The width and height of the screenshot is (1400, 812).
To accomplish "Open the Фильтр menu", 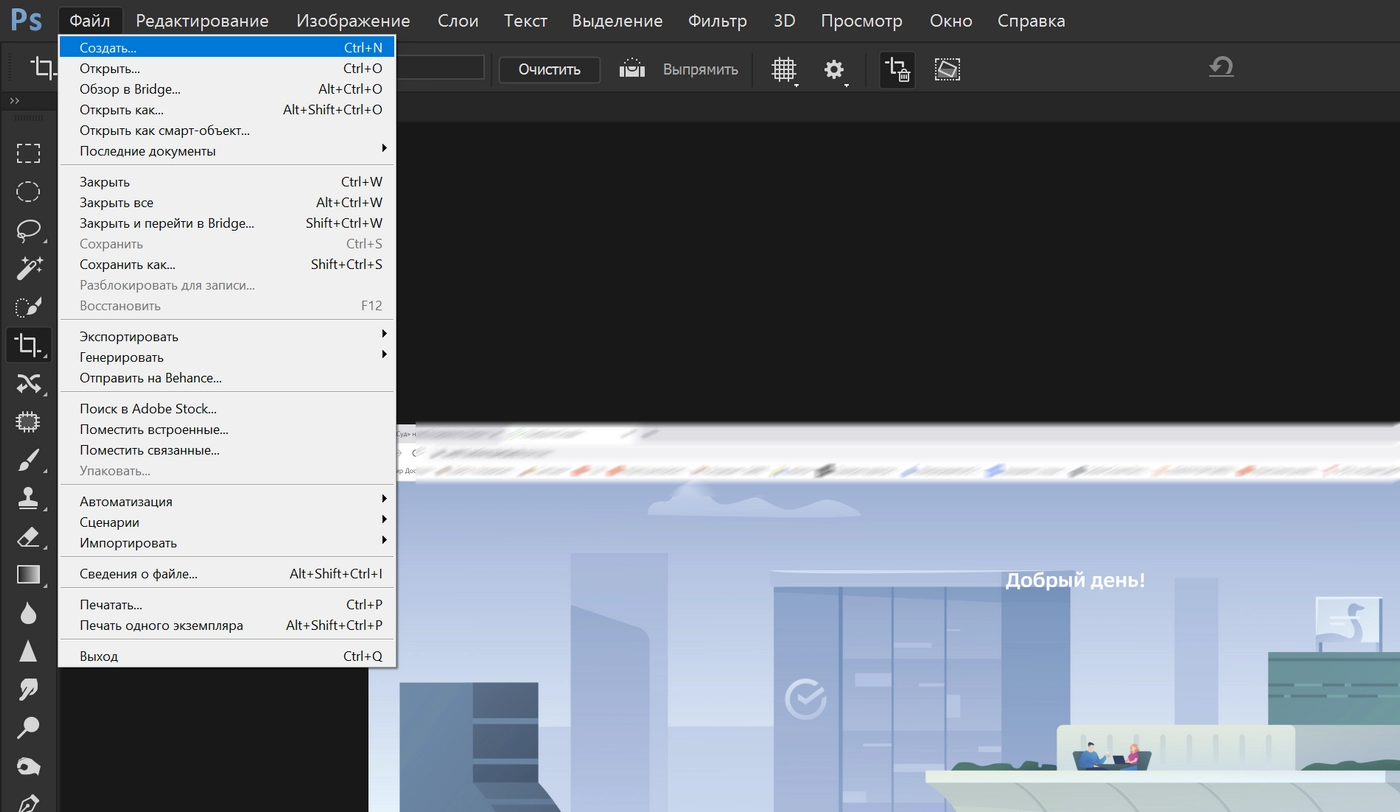I will [x=717, y=20].
